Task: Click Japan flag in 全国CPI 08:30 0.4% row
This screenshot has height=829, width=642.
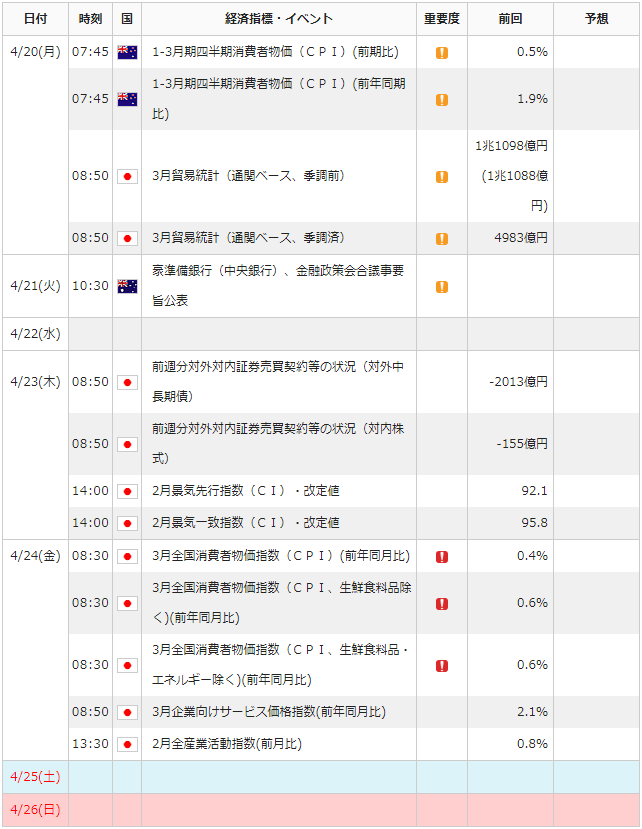Action: coord(127,556)
